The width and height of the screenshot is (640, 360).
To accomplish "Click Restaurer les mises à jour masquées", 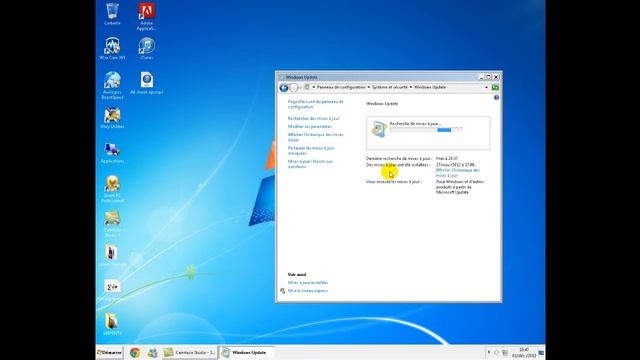I will tap(311, 151).
